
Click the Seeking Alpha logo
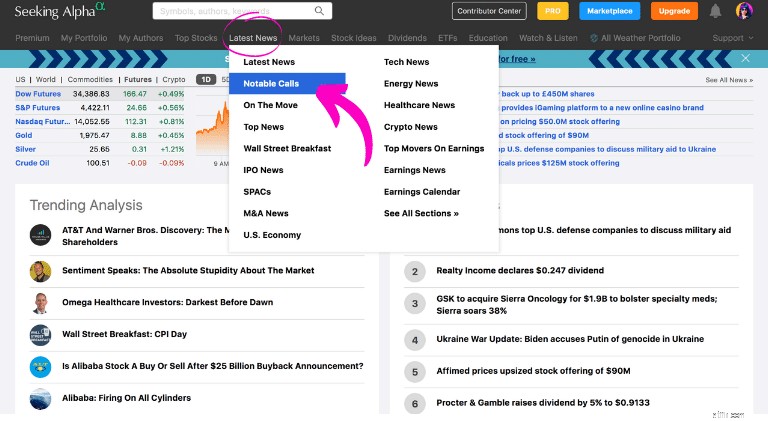coord(59,11)
